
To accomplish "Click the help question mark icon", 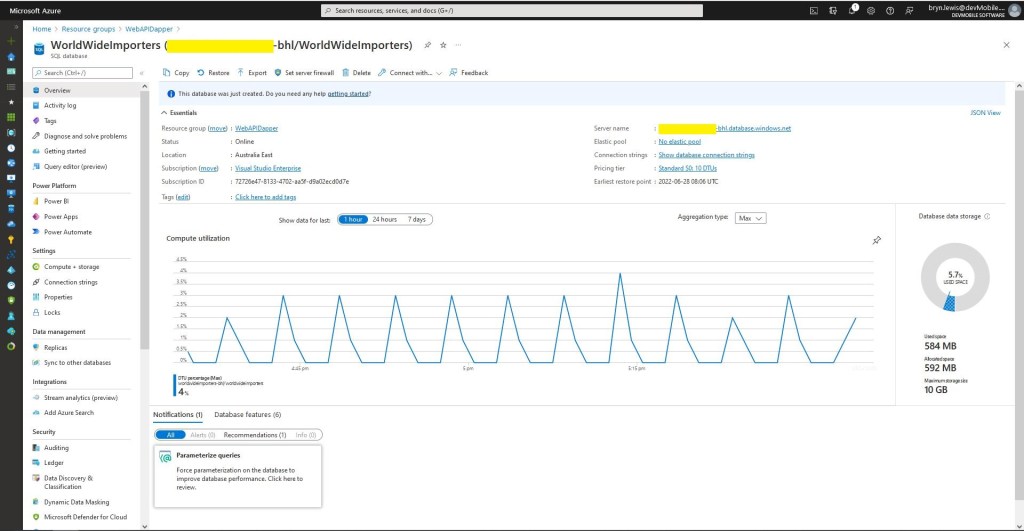I will point(891,10).
